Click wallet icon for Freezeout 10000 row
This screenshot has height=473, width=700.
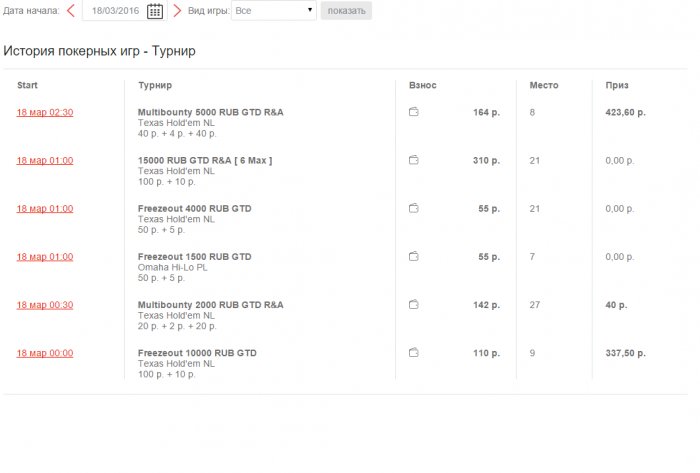(414, 352)
